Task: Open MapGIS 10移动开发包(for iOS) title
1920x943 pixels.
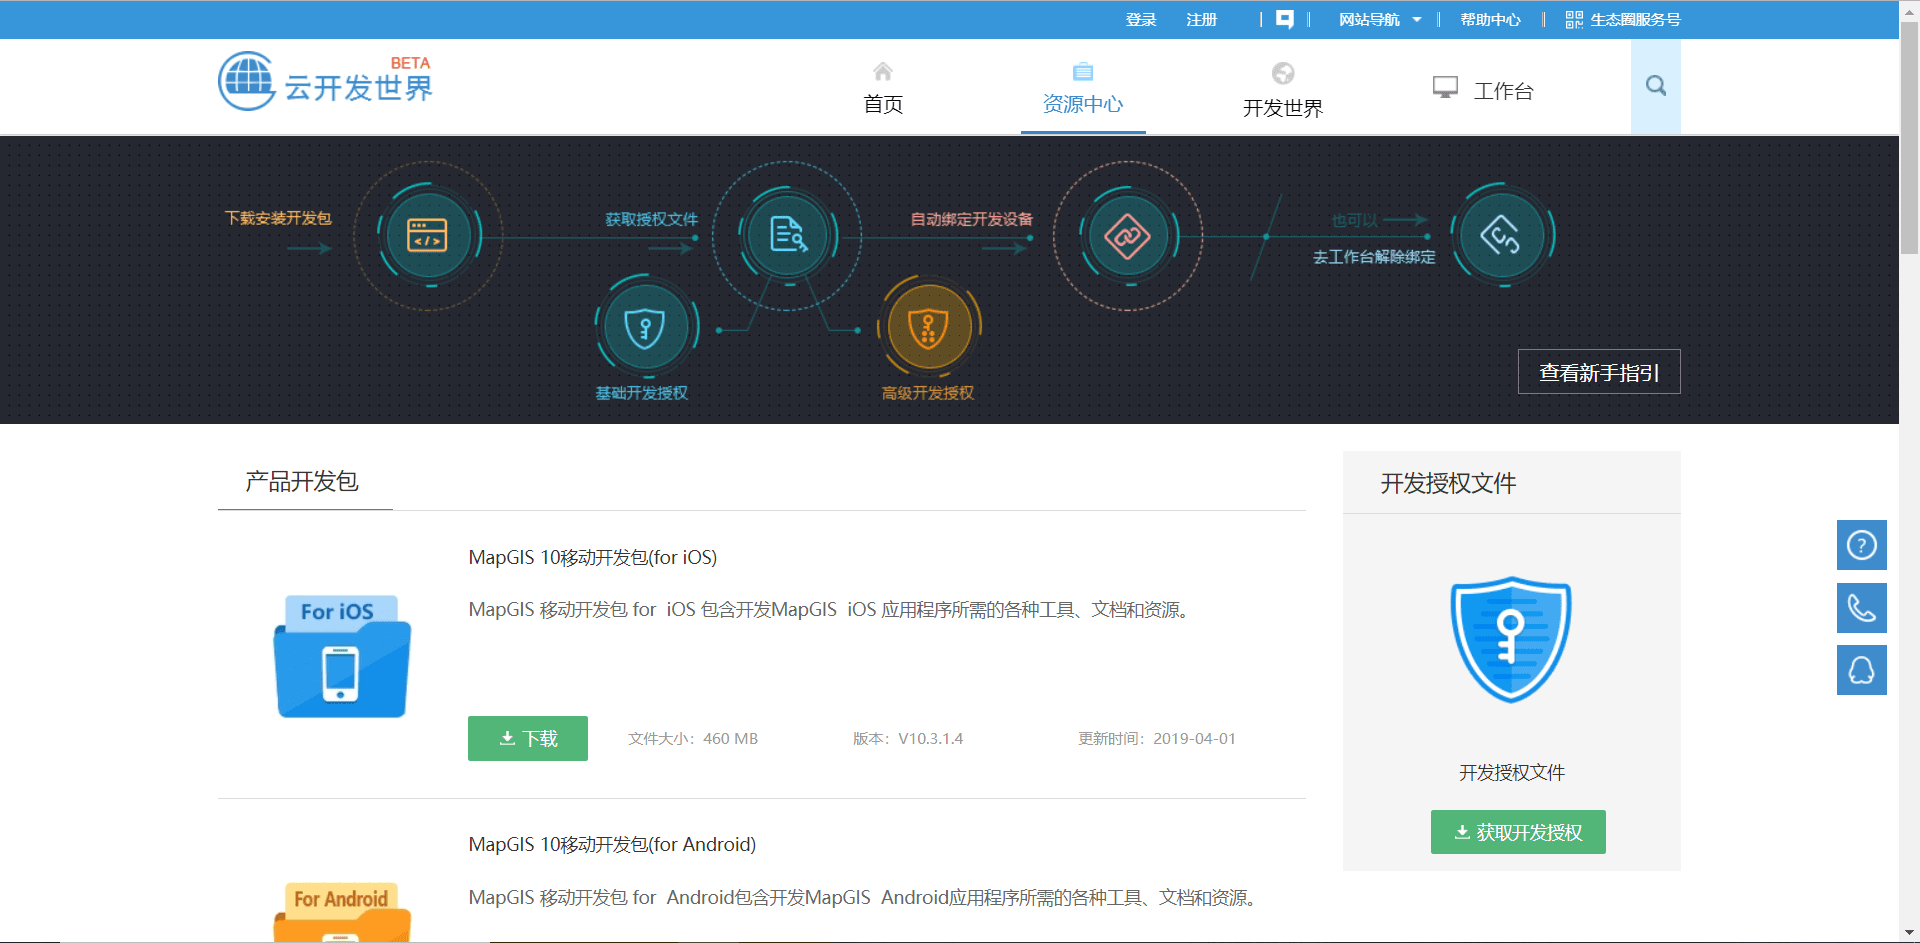Action: click(x=593, y=557)
